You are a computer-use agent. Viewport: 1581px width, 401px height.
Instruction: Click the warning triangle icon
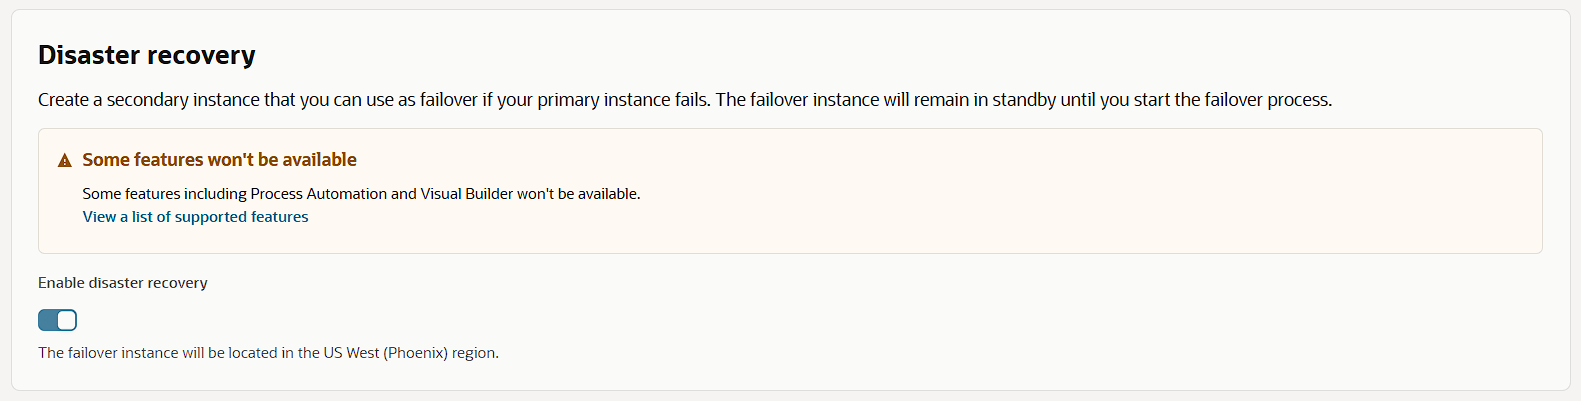[65, 160]
